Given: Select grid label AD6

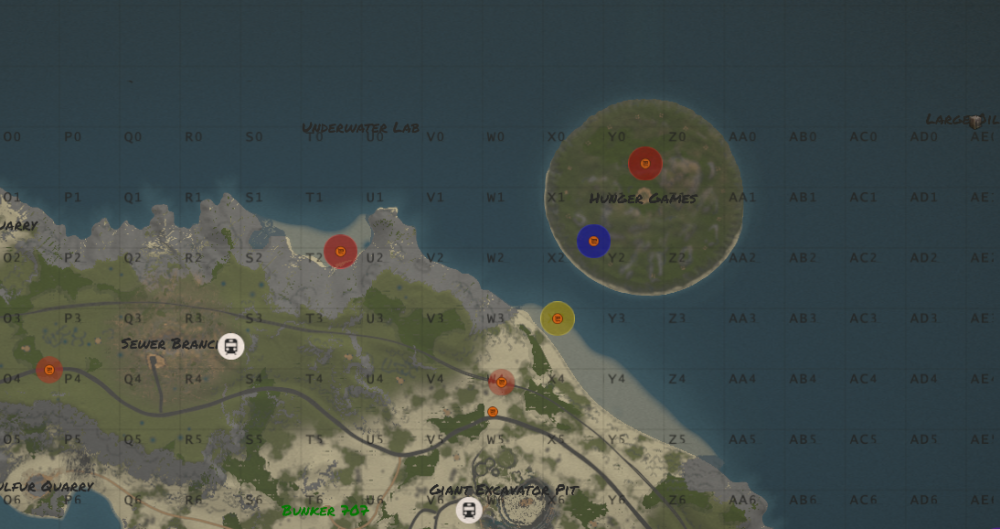Looking at the screenshot, I should pos(923,500).
